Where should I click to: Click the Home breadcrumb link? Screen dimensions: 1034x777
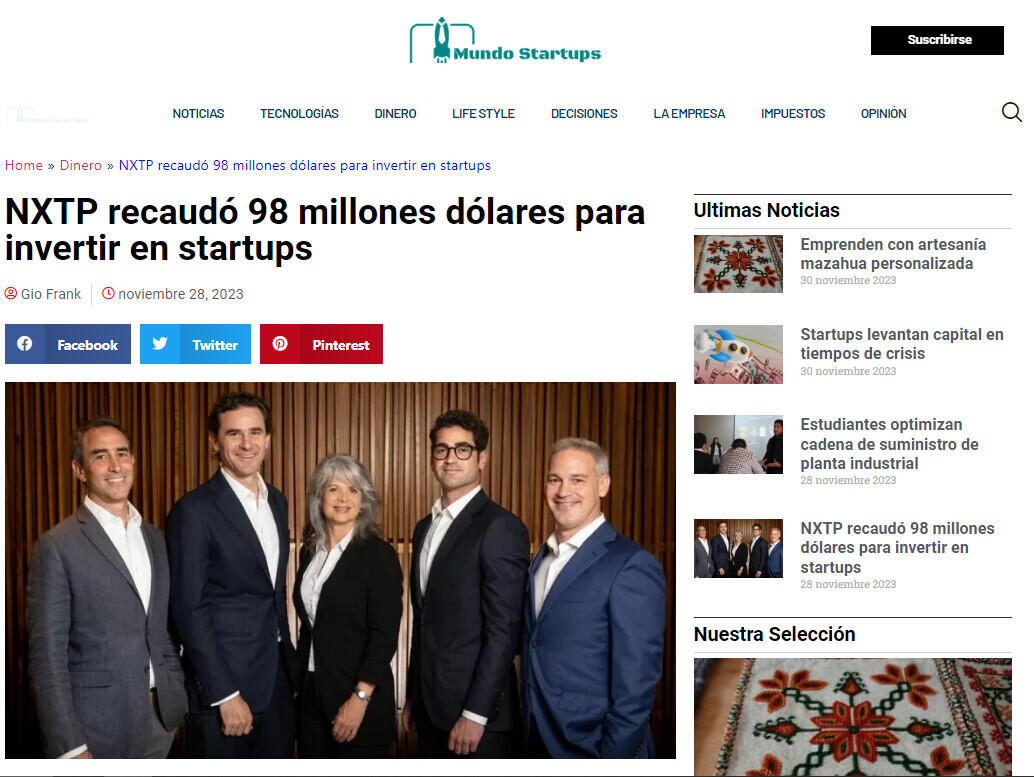tap(24, 165)
